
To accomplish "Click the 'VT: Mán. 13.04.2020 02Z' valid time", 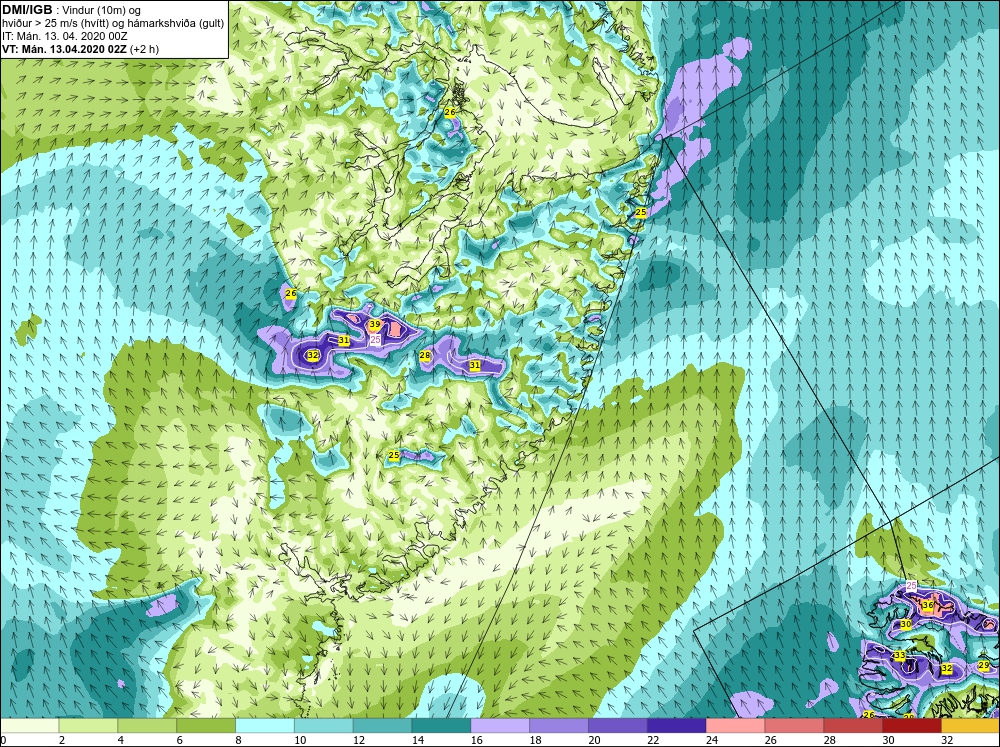I will (64, 49).
